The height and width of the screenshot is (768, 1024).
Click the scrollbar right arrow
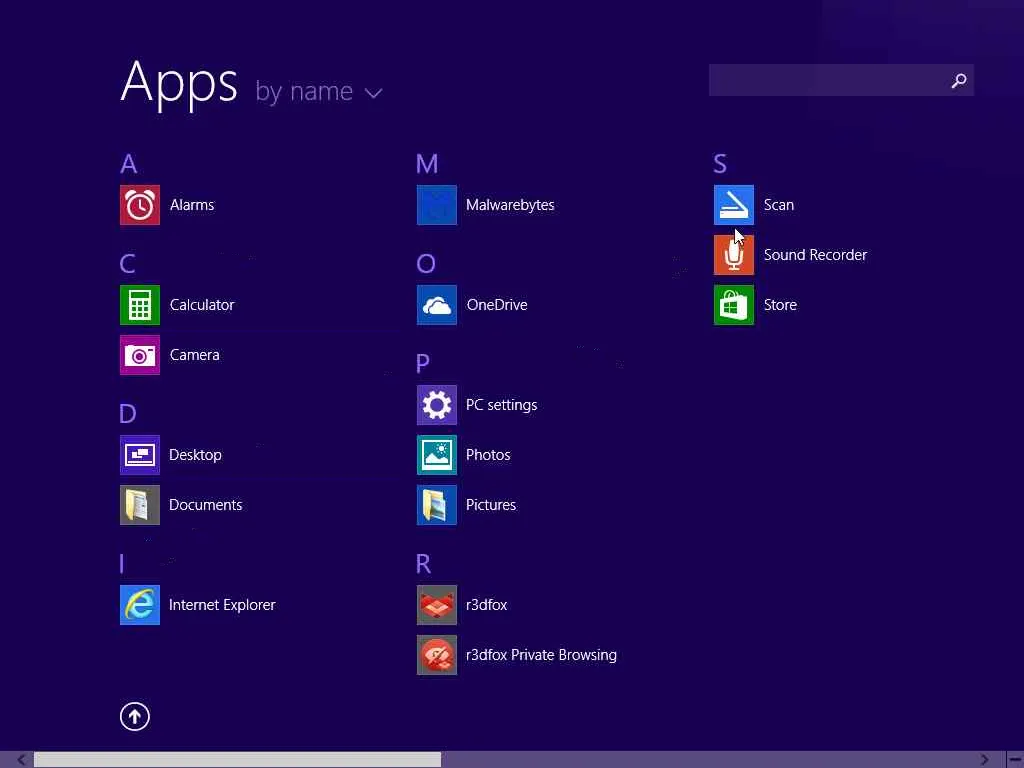pos(984,760)
